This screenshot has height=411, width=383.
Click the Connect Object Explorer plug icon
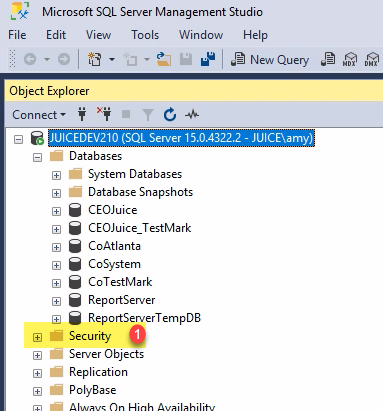pyautogui.click(x=82, y=114)
